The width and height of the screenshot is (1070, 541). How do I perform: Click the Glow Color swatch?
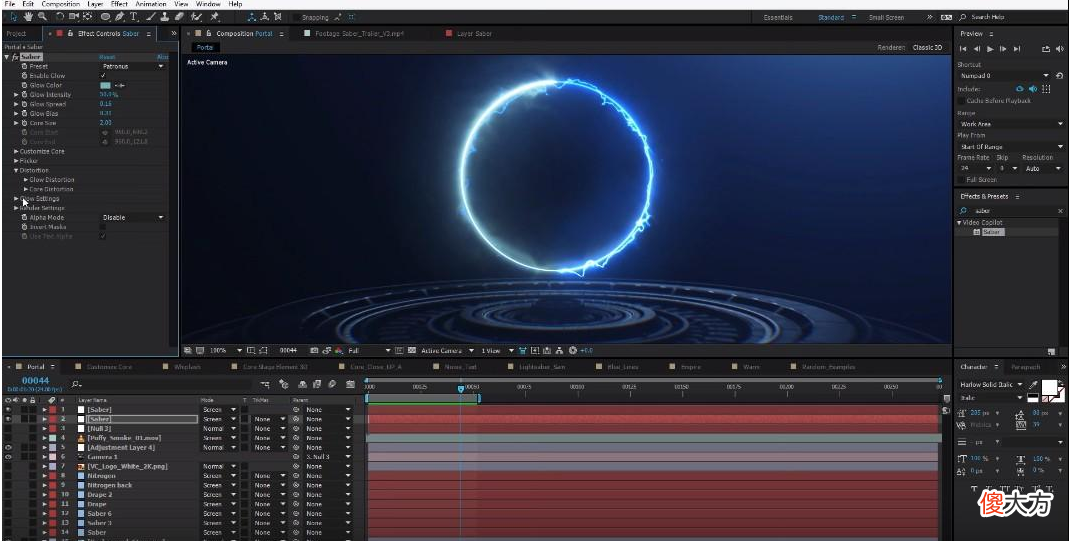[x=105, y=85]
